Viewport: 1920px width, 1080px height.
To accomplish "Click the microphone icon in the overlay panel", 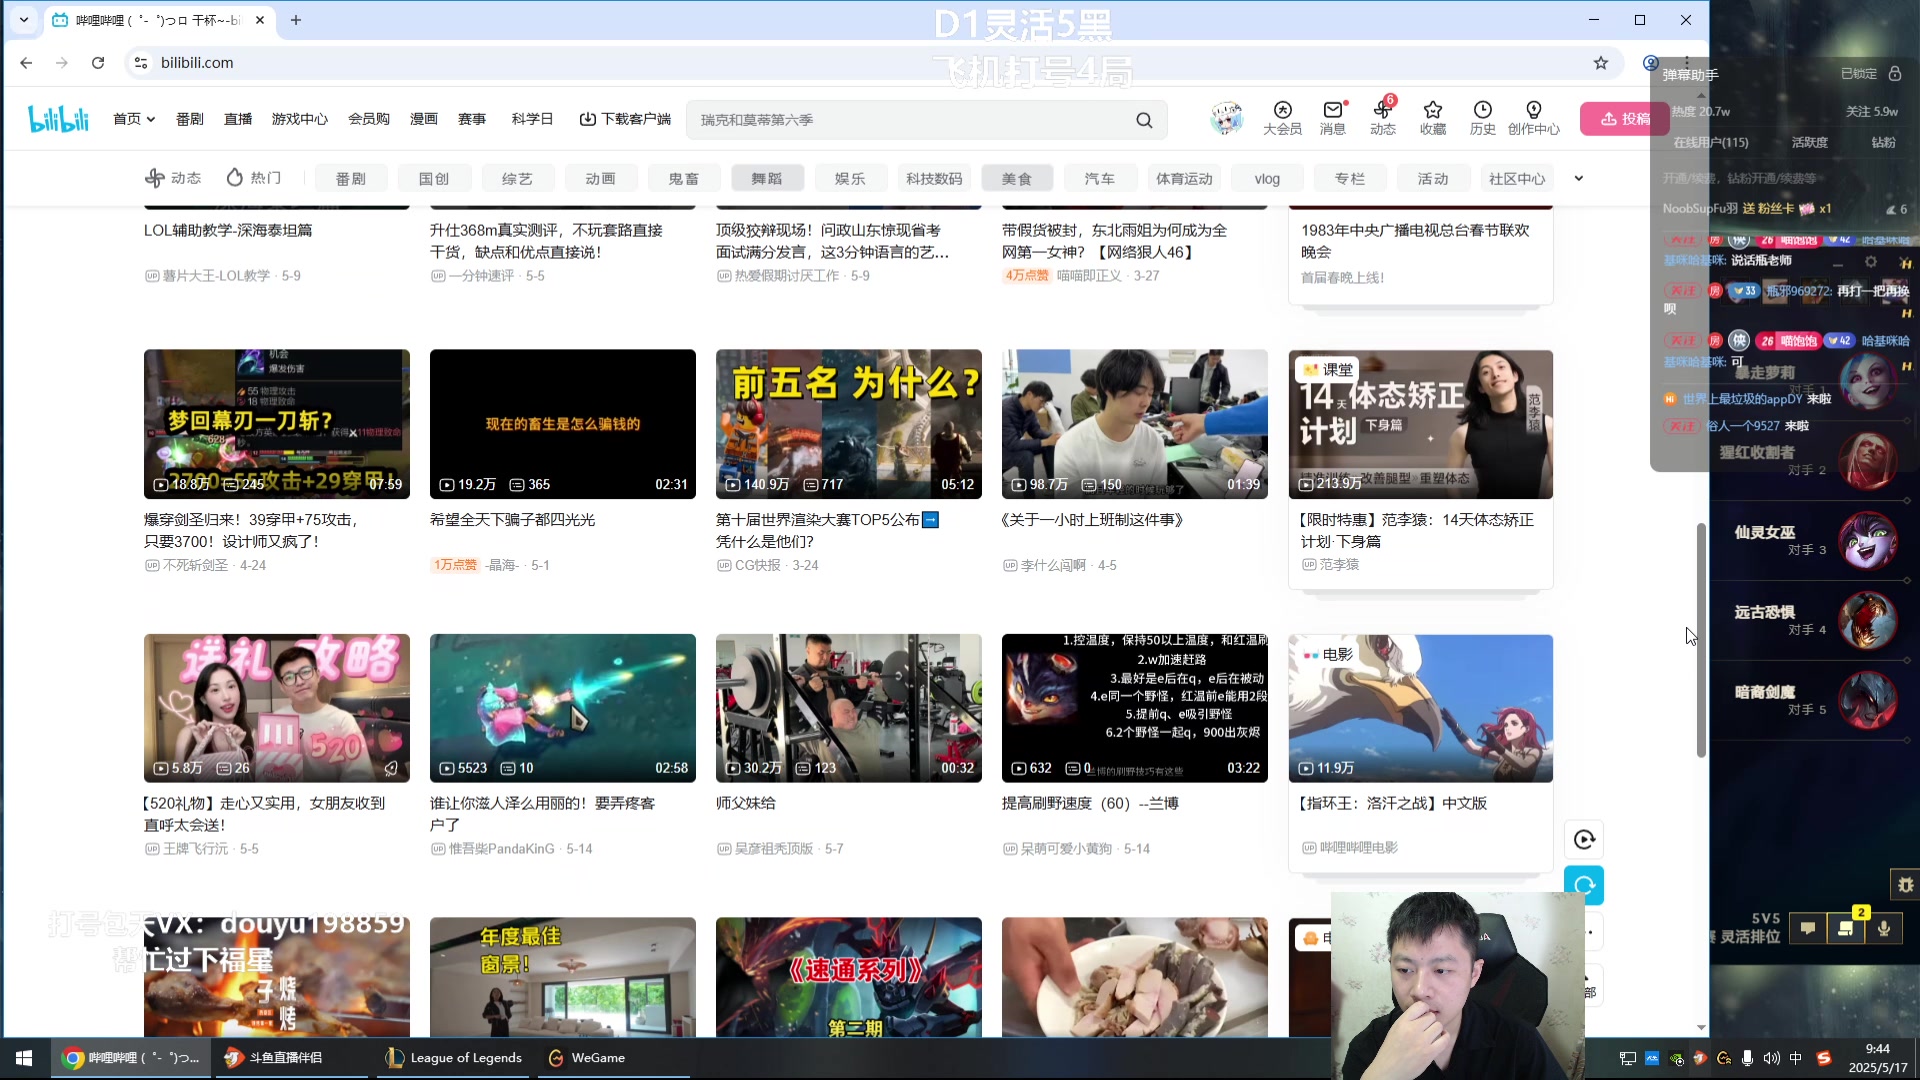I will click(x=1884, y=928).
